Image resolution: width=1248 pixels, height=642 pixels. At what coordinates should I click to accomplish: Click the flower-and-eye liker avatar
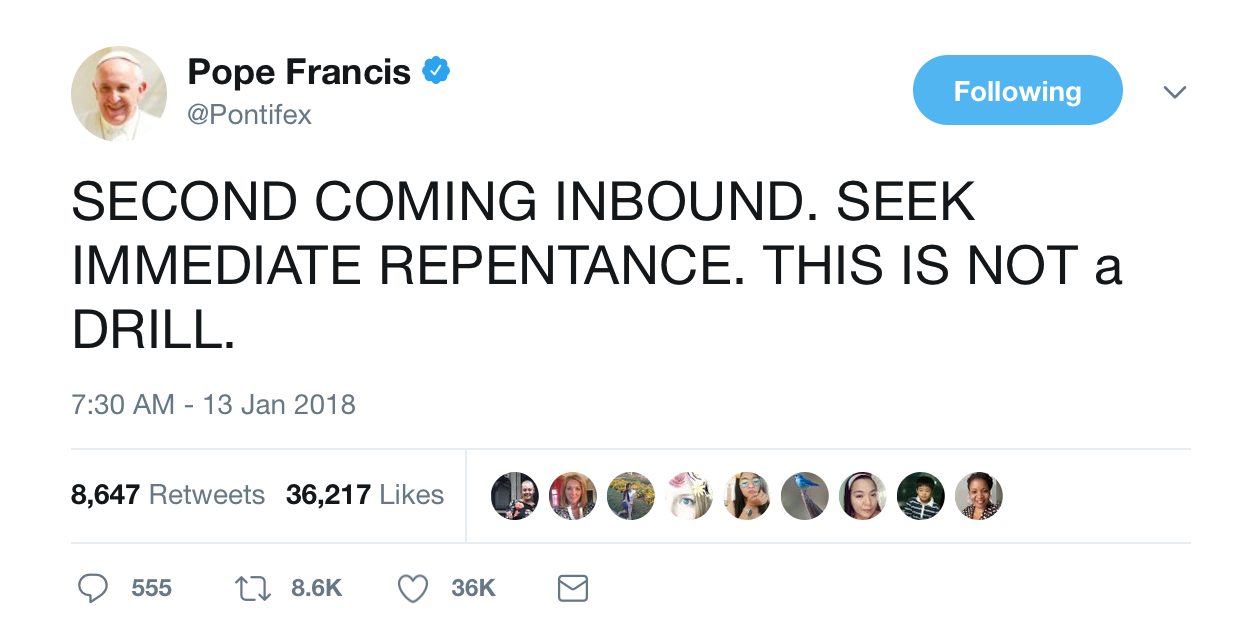689,496
